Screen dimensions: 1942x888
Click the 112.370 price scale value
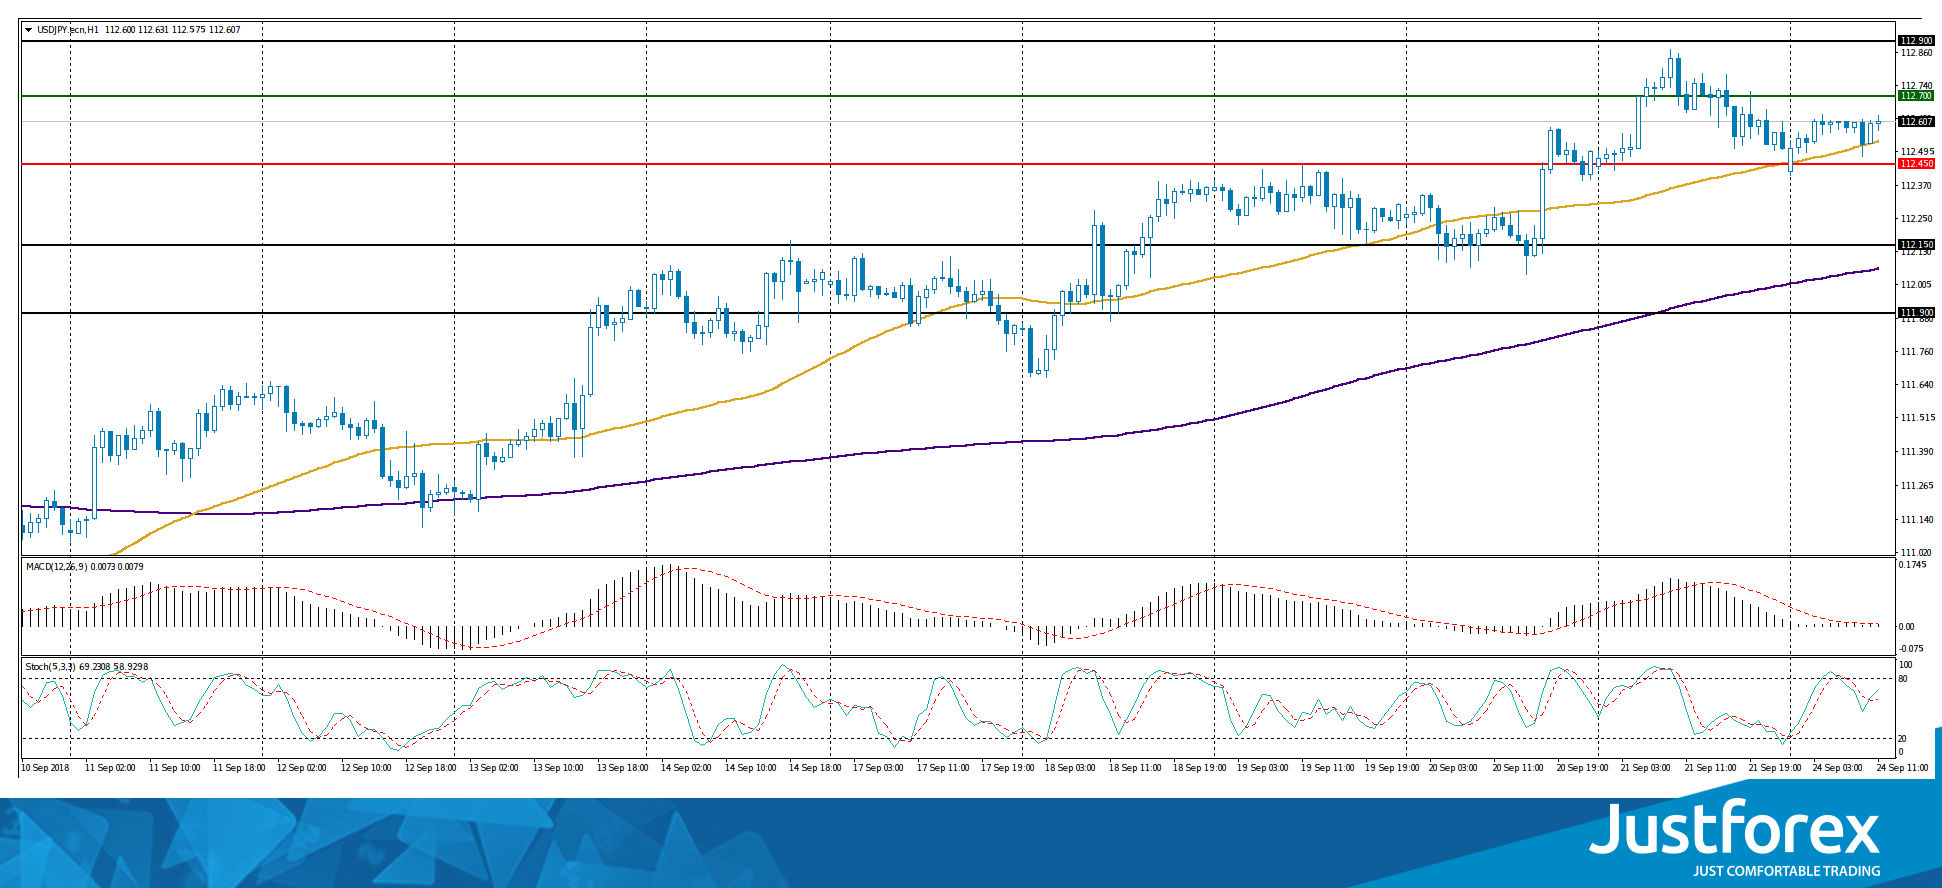[1916, 186]
